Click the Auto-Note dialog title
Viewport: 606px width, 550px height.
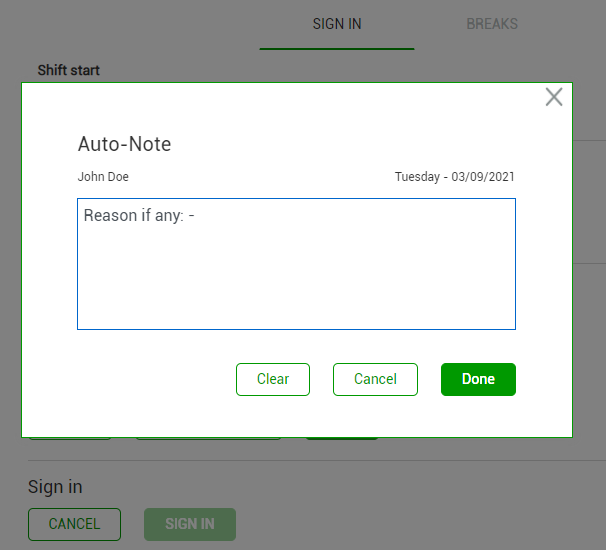[124, 144]
